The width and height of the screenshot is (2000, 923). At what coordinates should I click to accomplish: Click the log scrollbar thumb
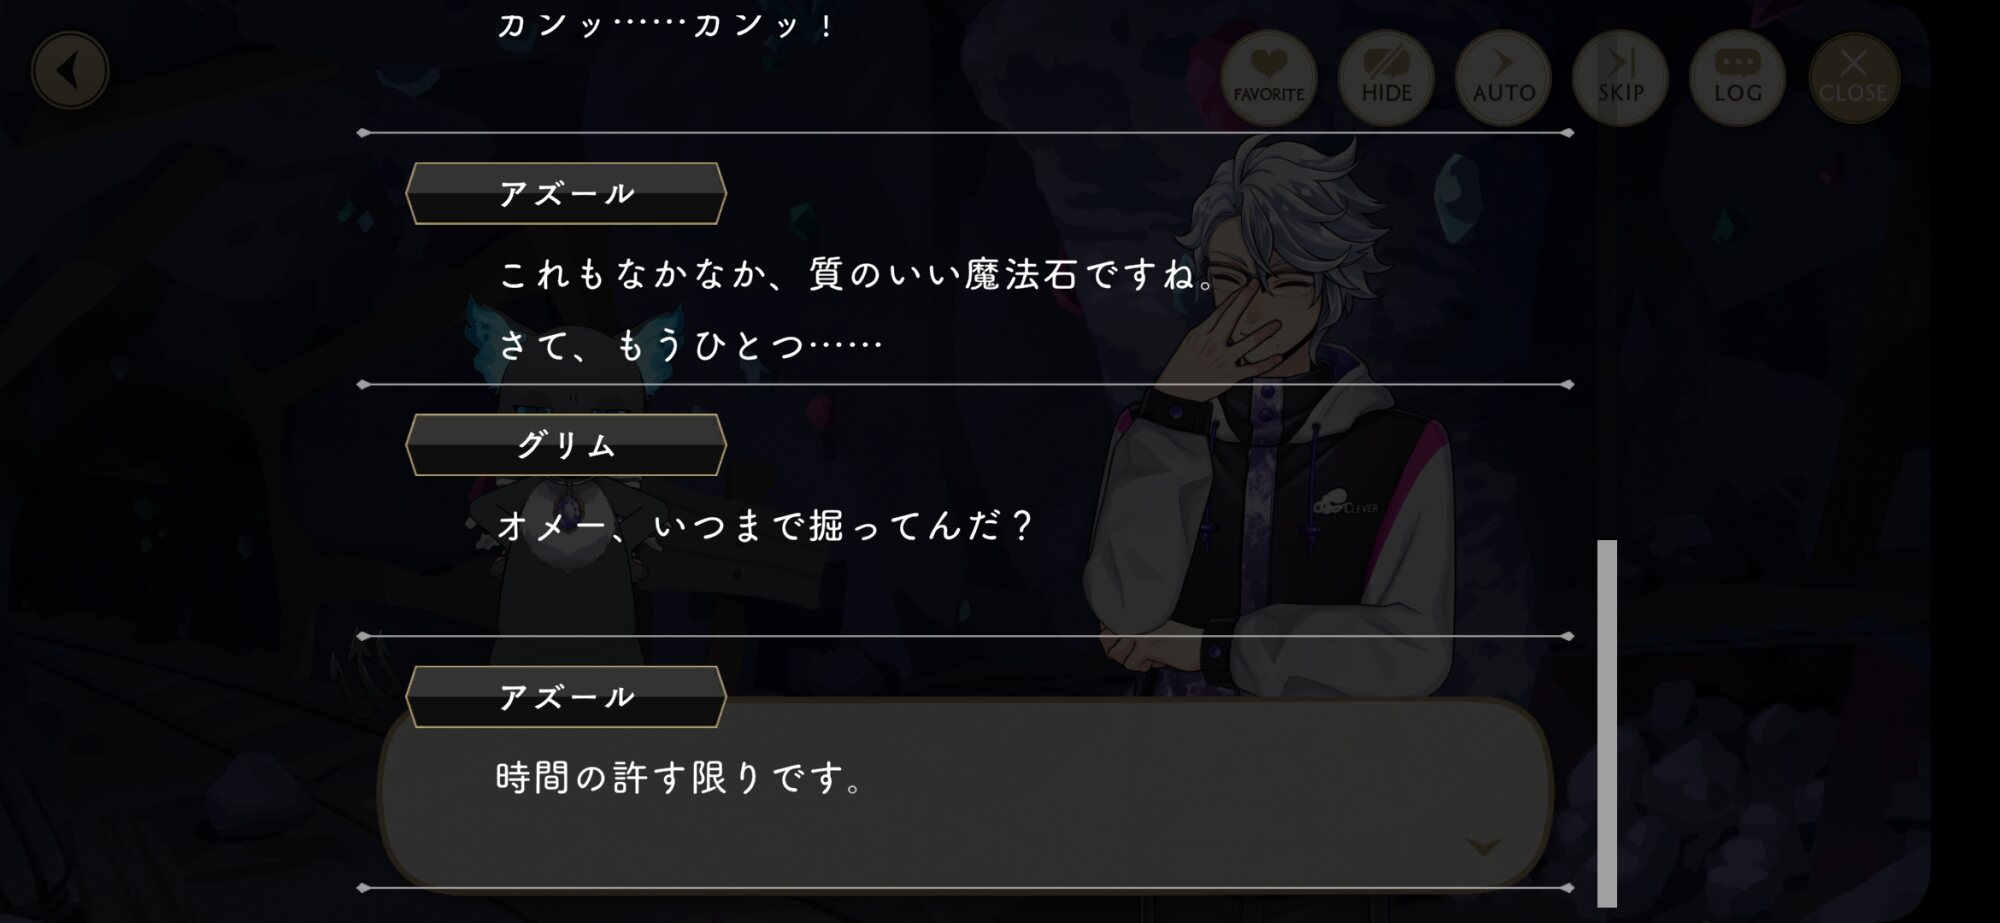coord(1607,723)
